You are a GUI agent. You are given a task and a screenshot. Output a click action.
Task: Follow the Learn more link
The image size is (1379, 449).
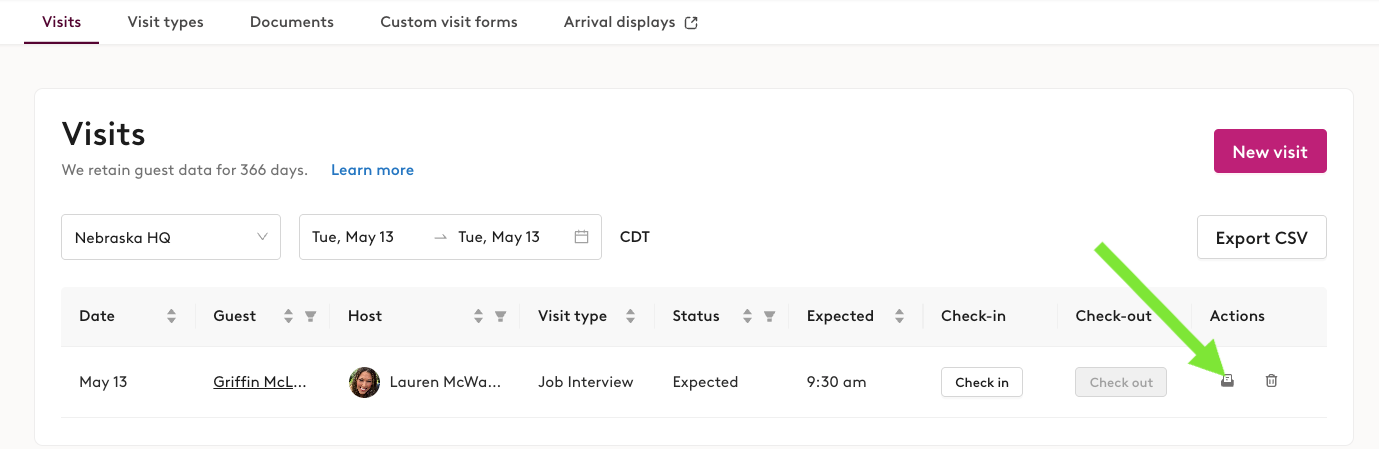[372, 170]
